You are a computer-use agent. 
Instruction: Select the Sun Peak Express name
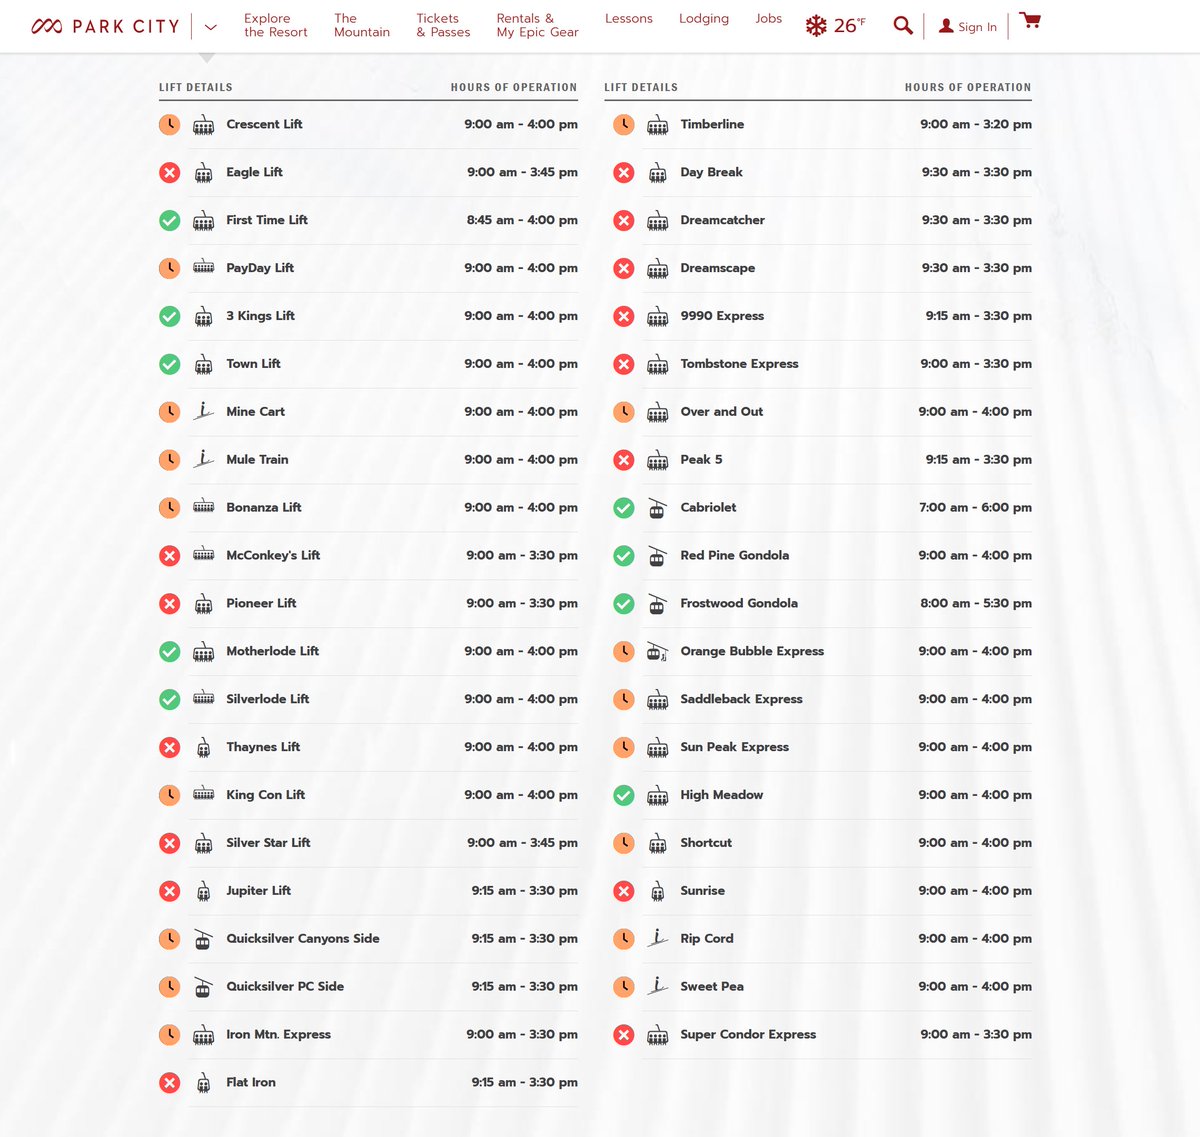coord(735,747)
